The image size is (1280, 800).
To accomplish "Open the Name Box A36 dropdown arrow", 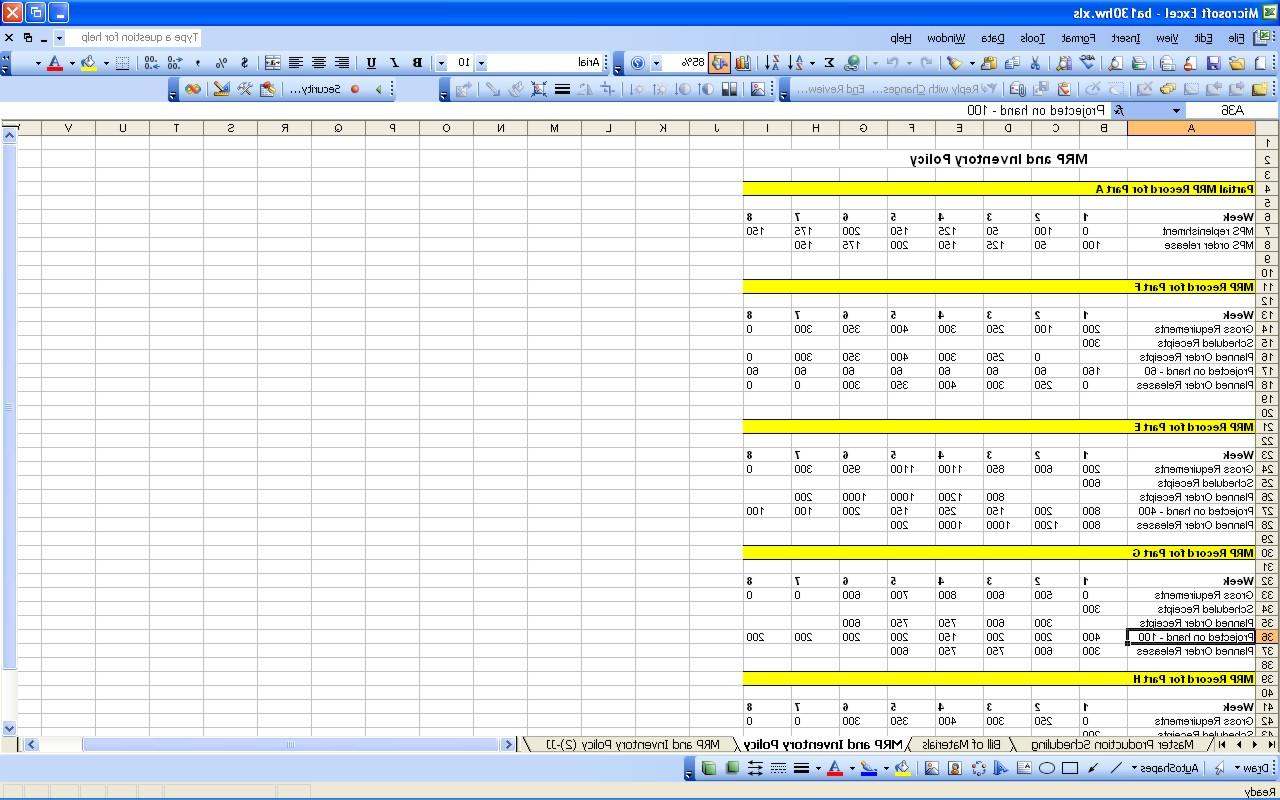I will click(x=1176, y=111).
